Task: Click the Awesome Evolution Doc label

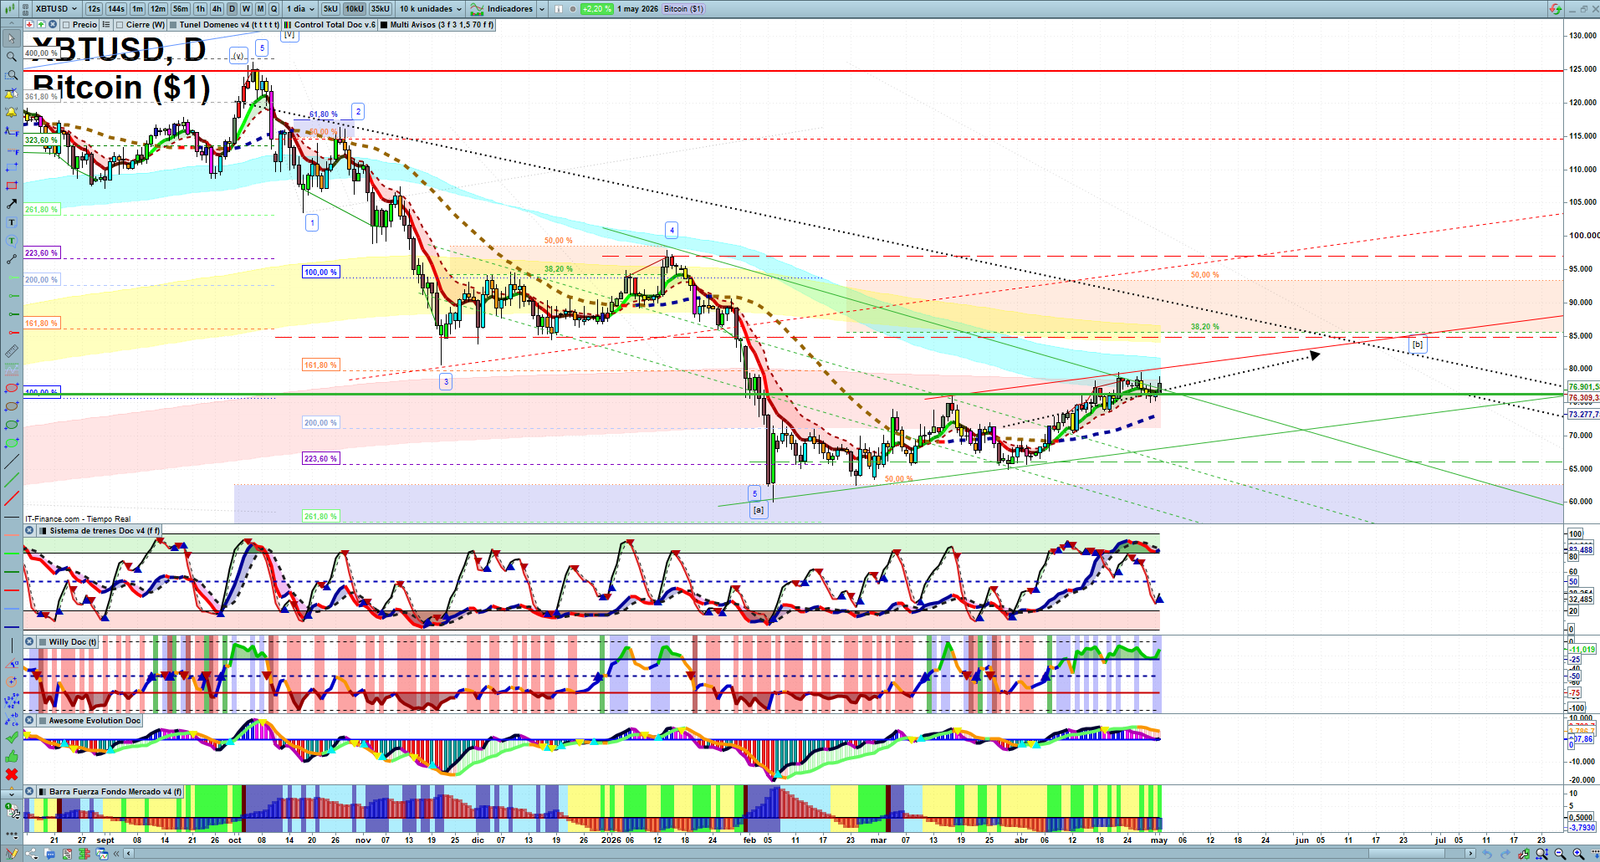Action: 95,720
